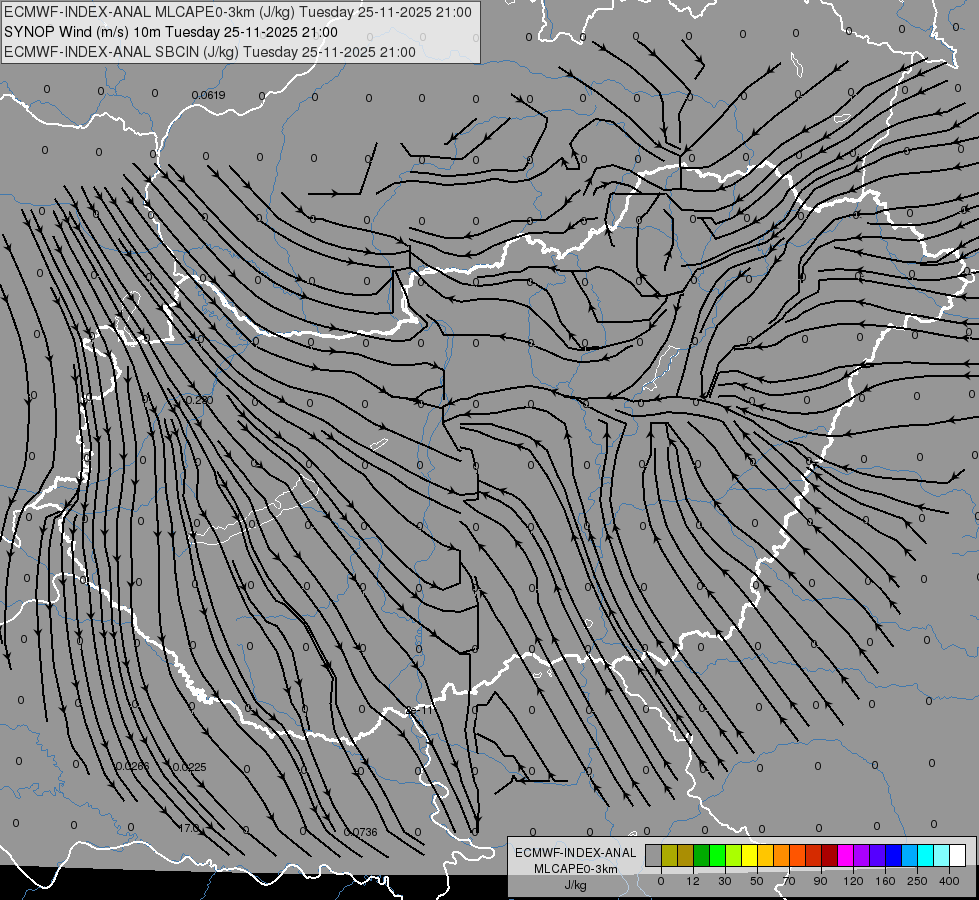
Task: Pick the magenta legend swatch
Action: pyautogui.click(x=846, y=855)
